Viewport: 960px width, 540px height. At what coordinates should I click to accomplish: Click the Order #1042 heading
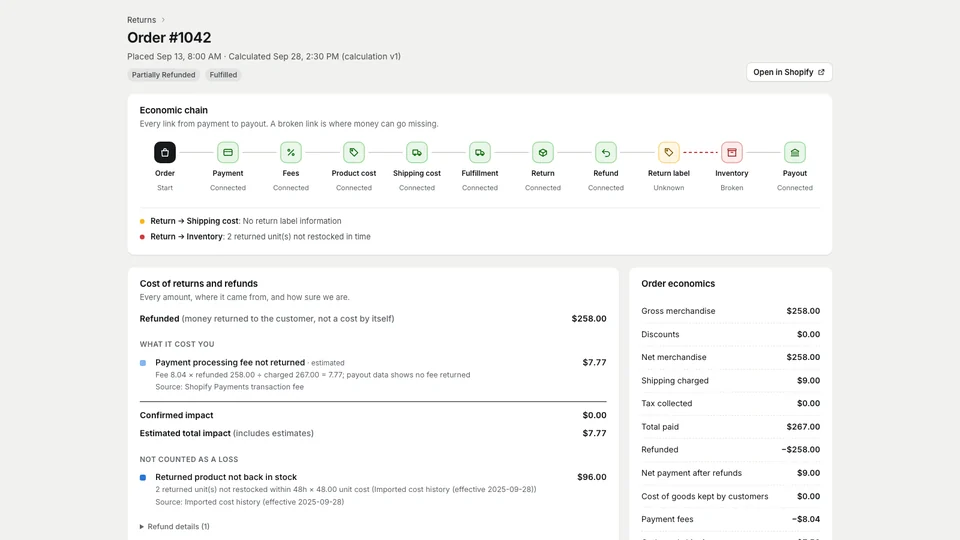pyautogui.click(x=169, y=37)
